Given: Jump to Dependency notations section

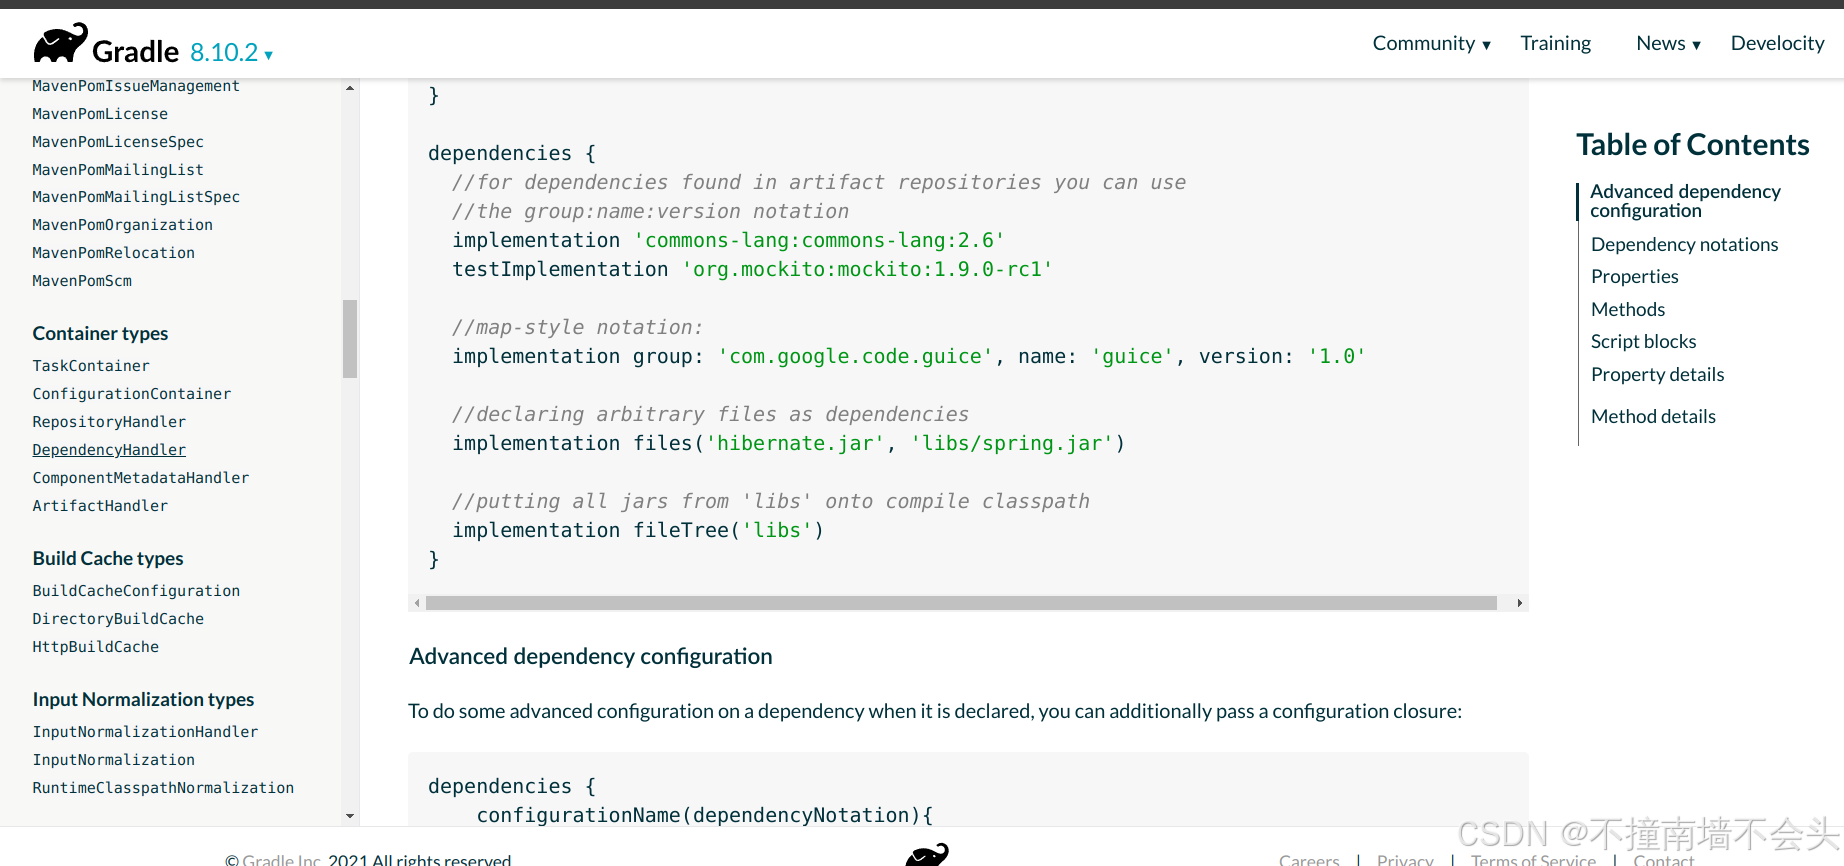Looking at the screenshot, I should click(x=1684, y=244).
